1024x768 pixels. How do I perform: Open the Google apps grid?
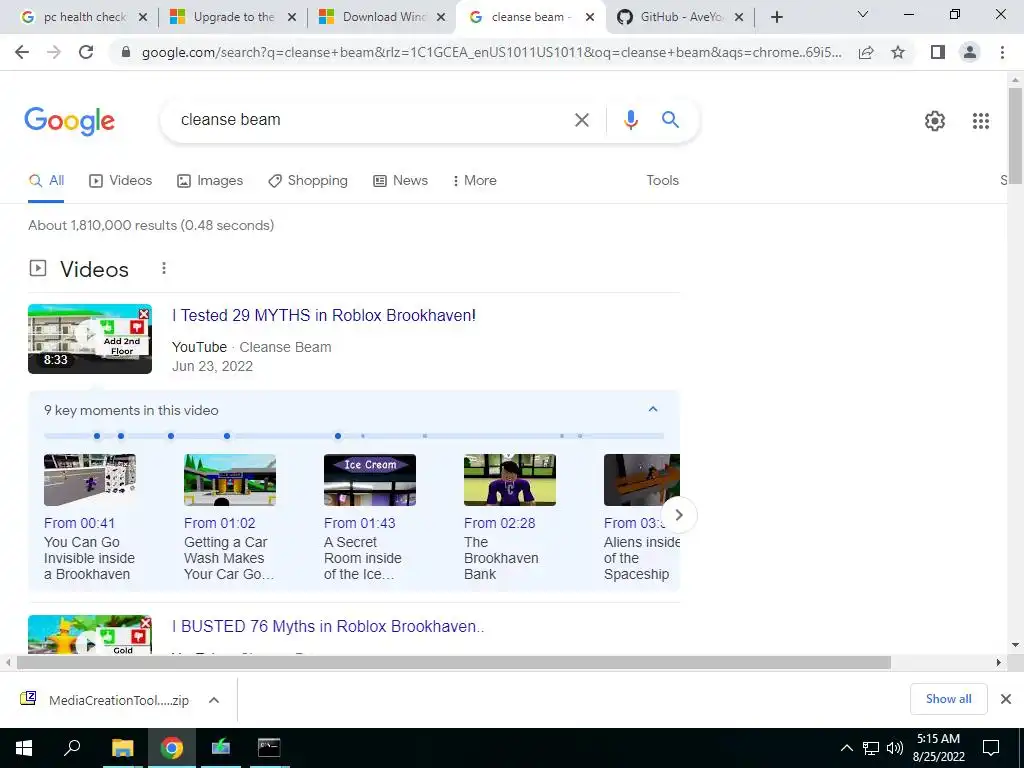coord(980,121)
